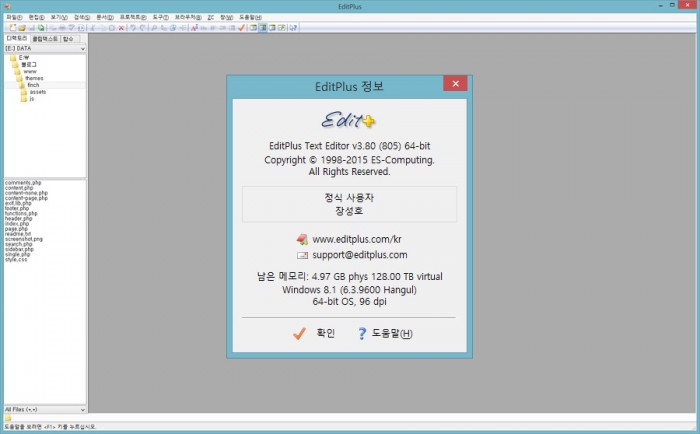Select sidebar.php in file list
Image resolution: width=700 pixels, height=434 pixels.
(19, 249)
